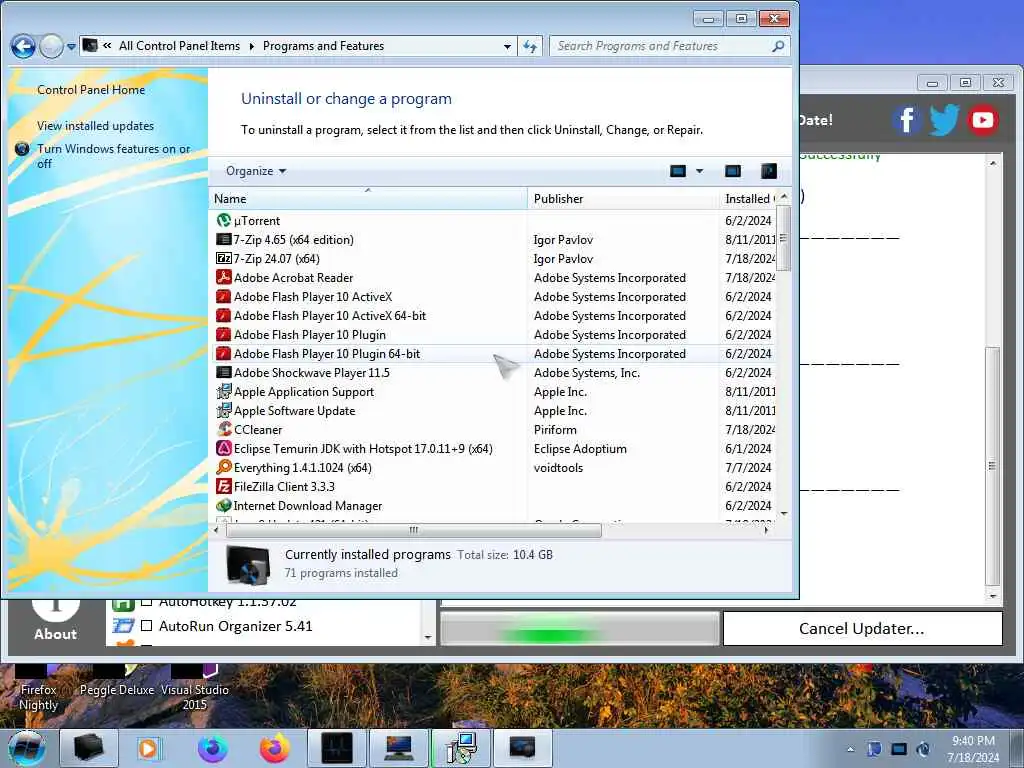This screenshot has height=768, width=1024.
Task: Select the 7-Zip 24.07 (x64) icon
Action: (223, 259)
